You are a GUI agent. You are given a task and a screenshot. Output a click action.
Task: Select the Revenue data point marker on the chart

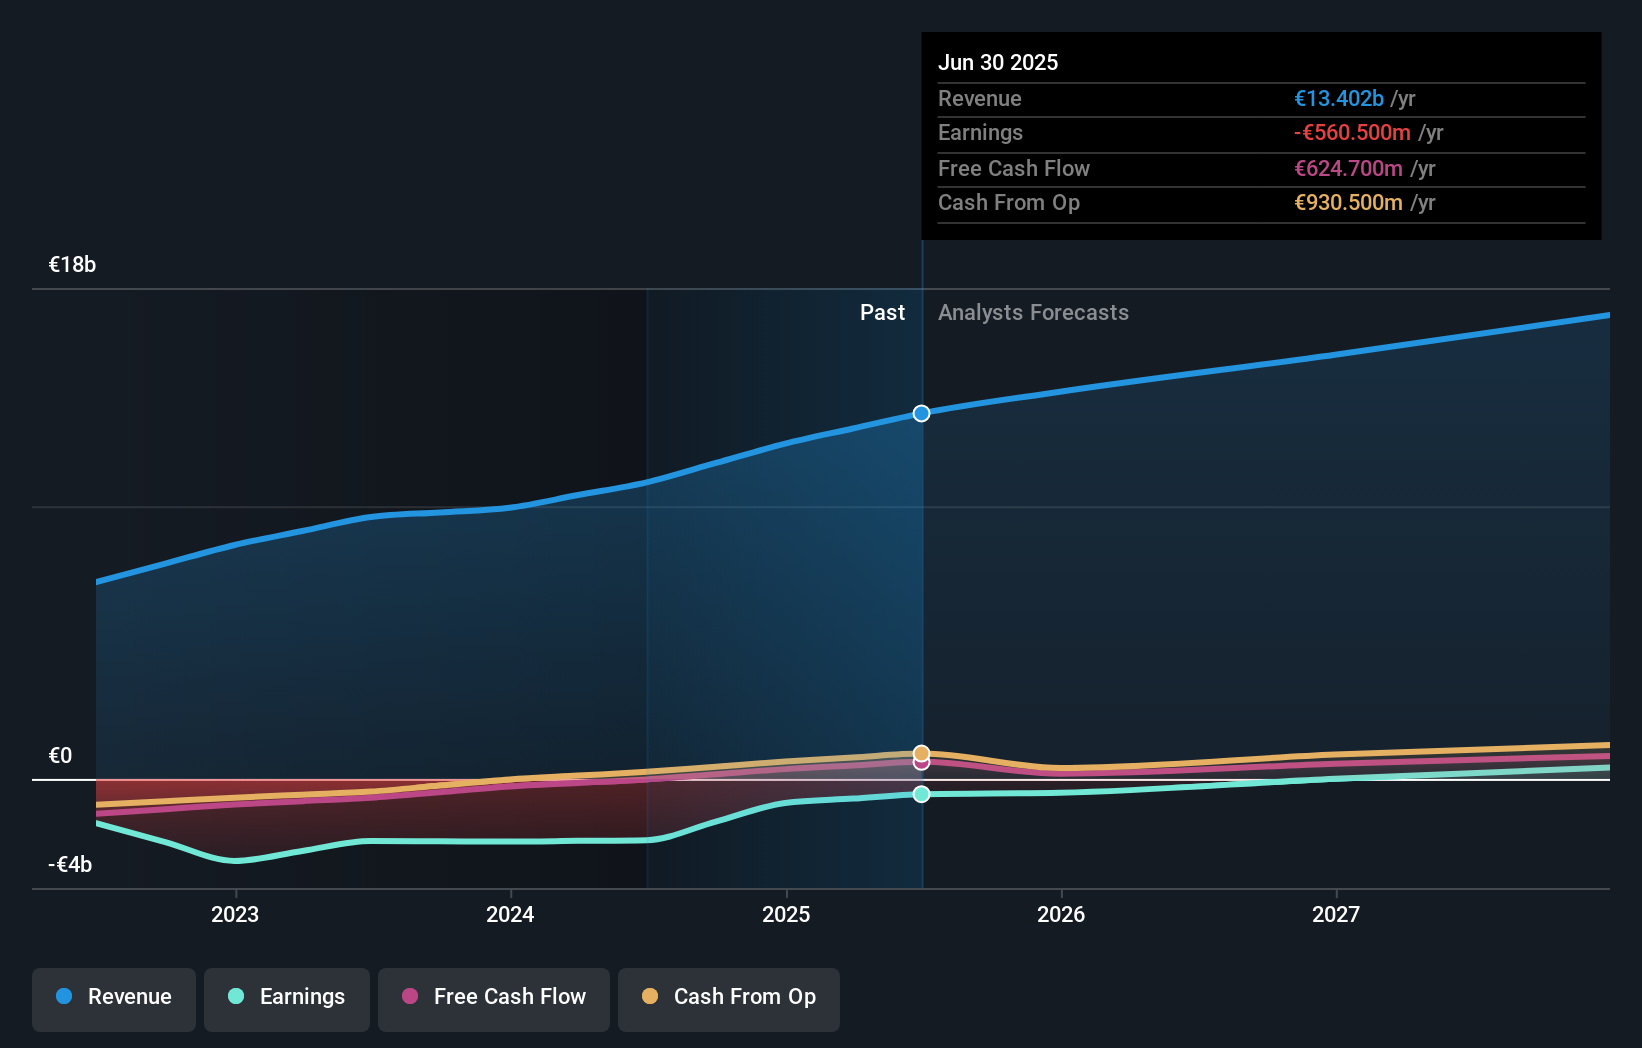(x=920, y=413)
